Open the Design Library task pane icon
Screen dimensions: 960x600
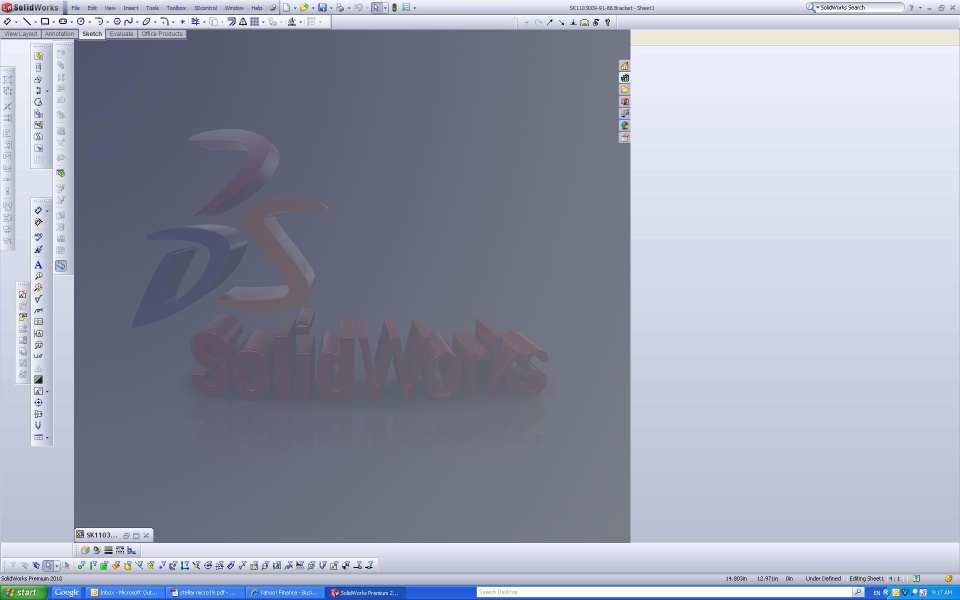[624, 78]
